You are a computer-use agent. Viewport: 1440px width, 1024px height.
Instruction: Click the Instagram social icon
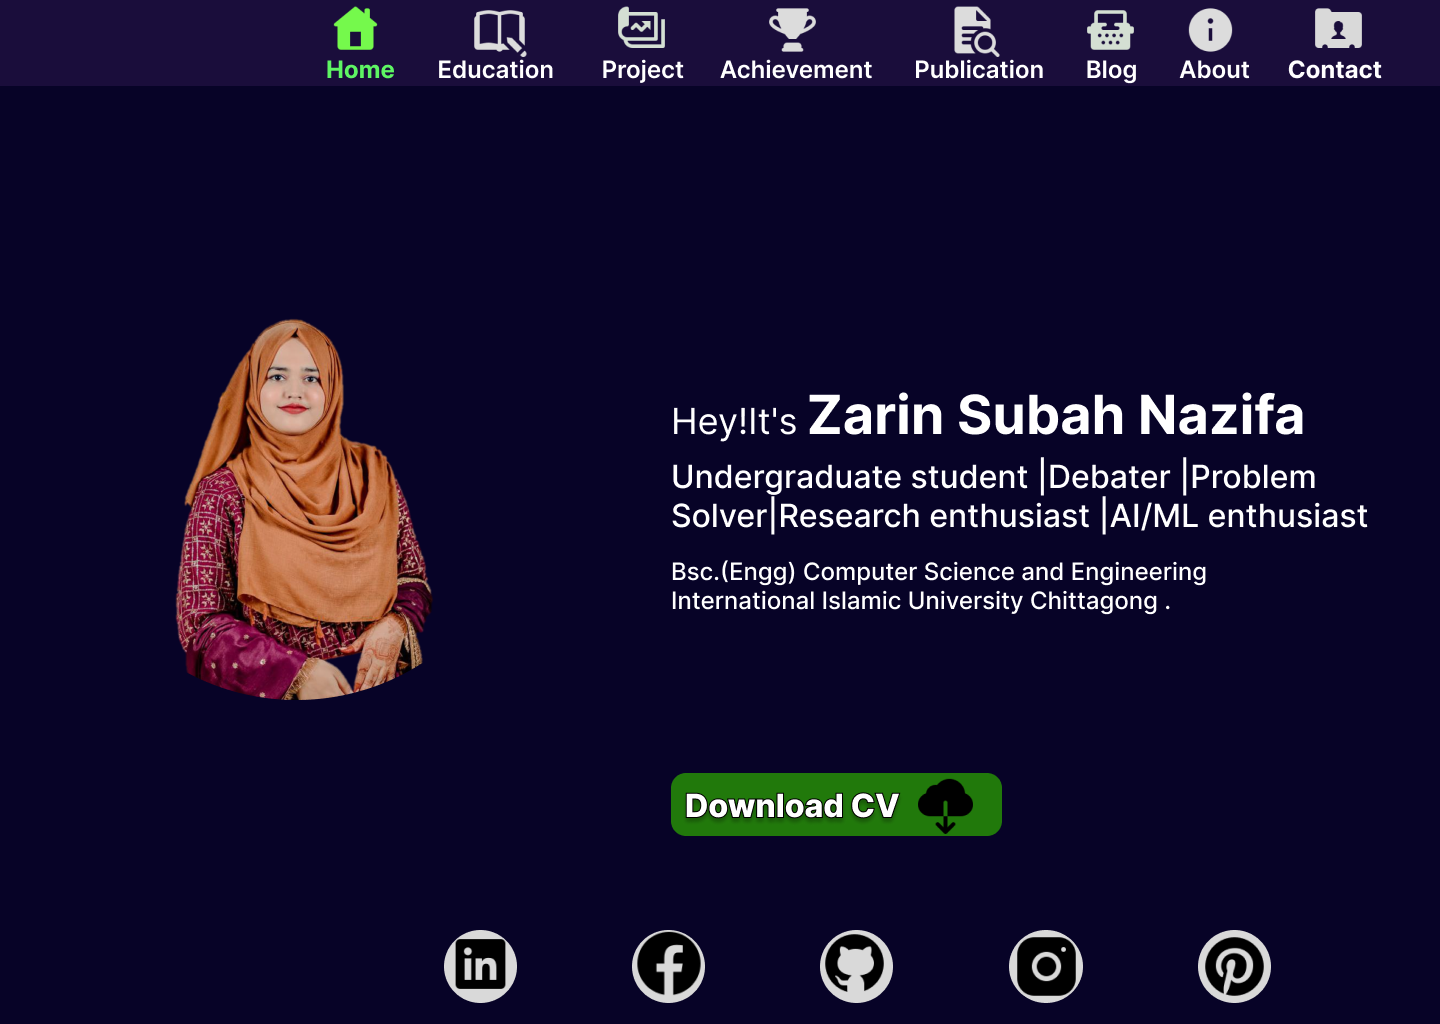[1046, 966]
